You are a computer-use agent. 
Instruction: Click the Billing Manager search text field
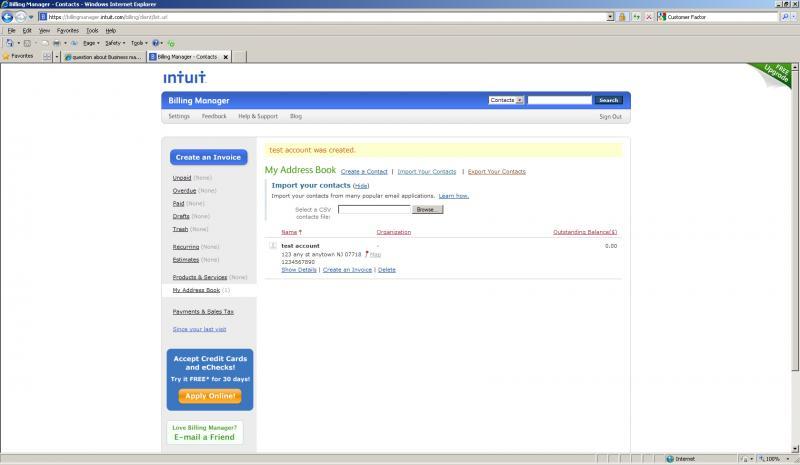(x=559, y=100)
